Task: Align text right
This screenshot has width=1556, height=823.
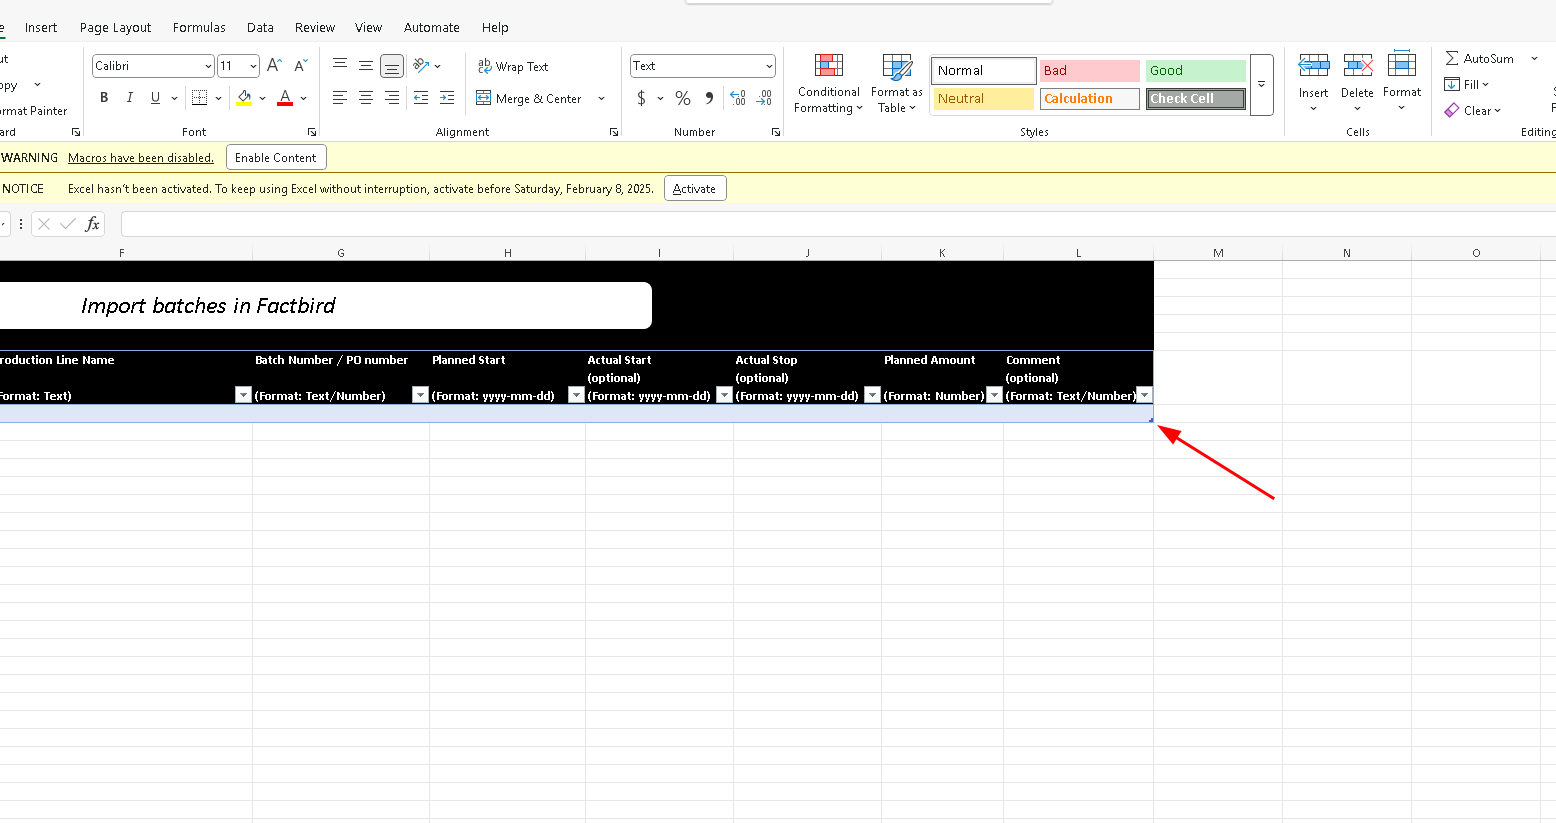Action: [392, 98]
